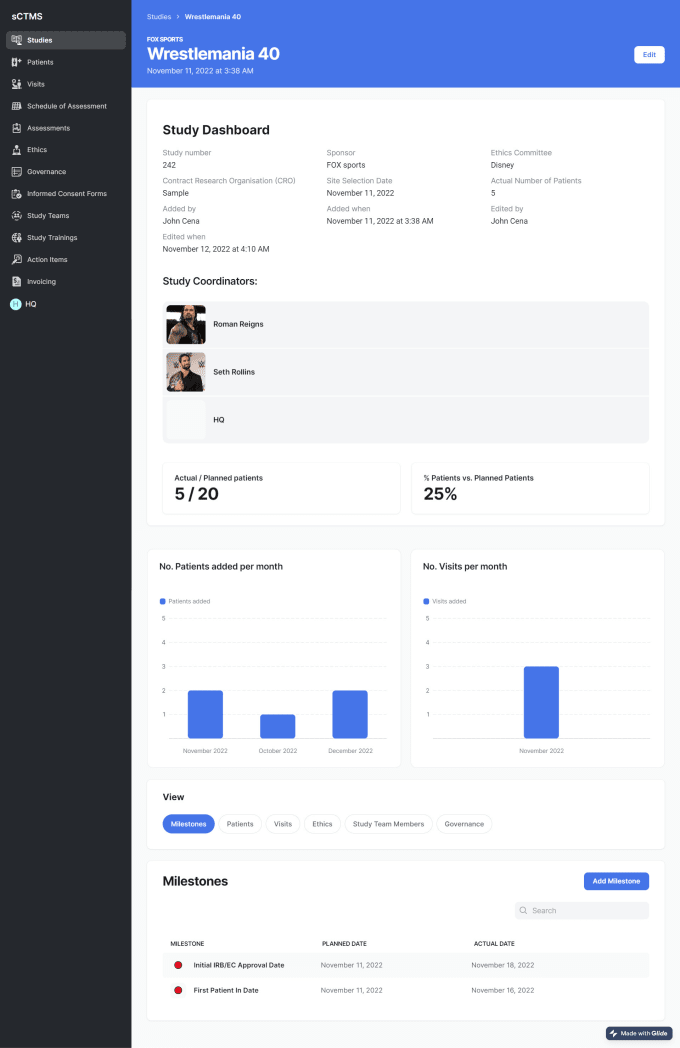Navigate to Invoicing label in sidebar
The height and width of the screenshot is (1048, 680).
(41, 281)
